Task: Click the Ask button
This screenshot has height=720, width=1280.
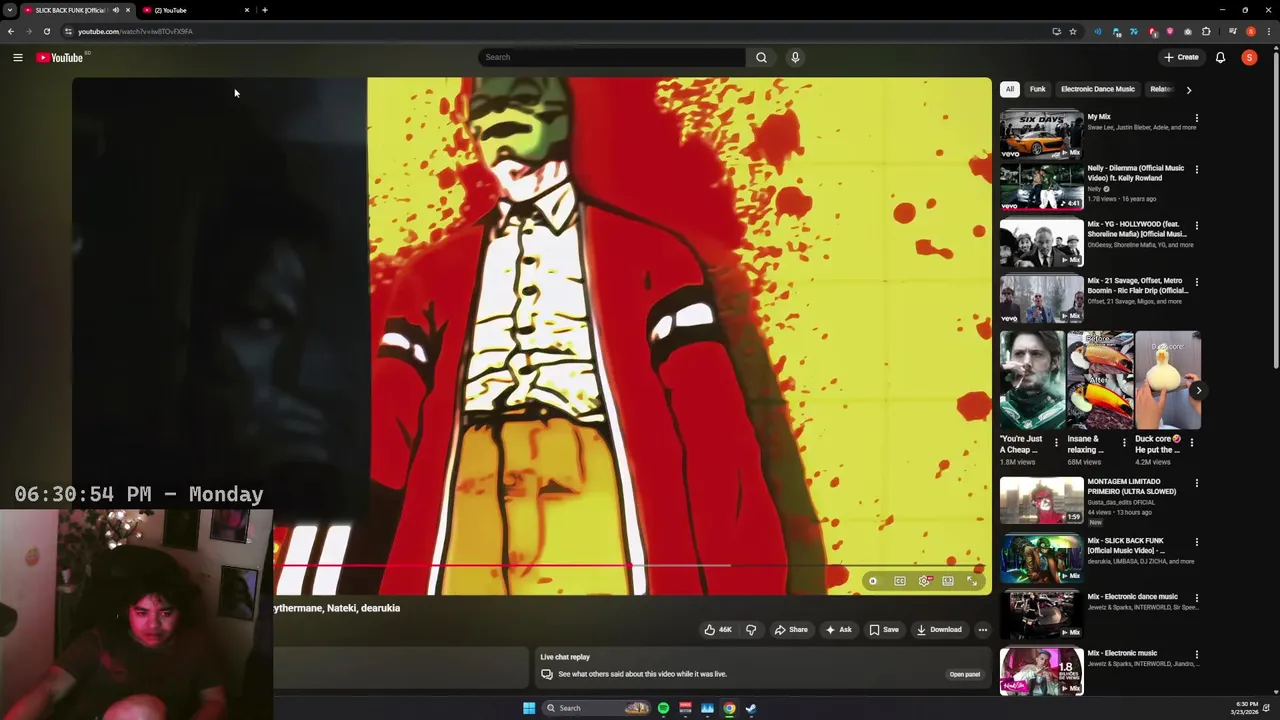Action: (838, 630)
